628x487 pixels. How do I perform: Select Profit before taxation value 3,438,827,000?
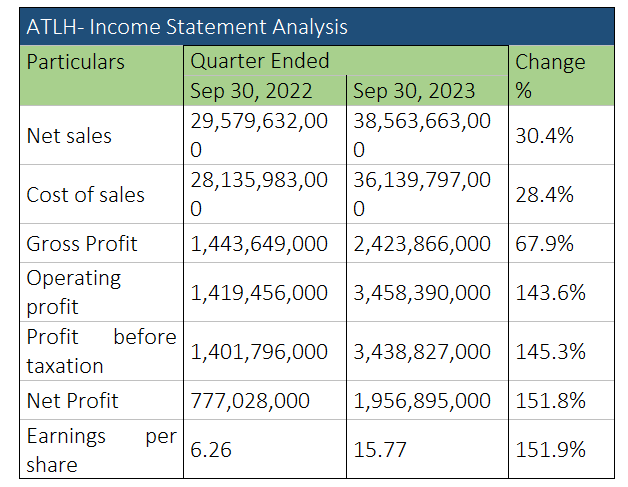click(422, 352)
